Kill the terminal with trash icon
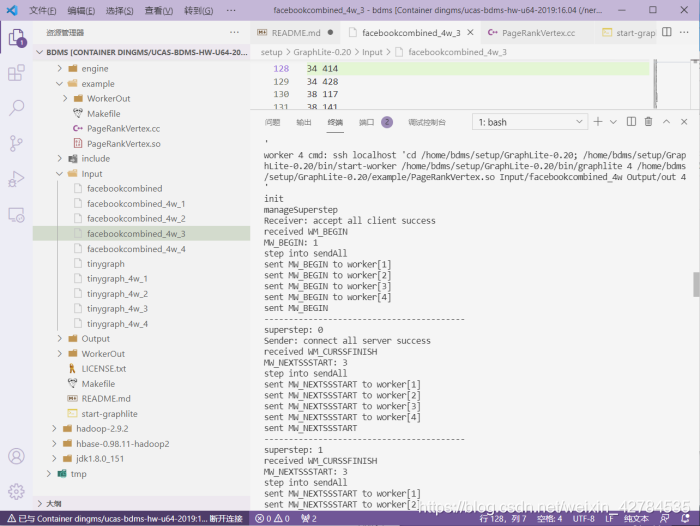Screen dimensions: 700x526 (x=648, y=121)
